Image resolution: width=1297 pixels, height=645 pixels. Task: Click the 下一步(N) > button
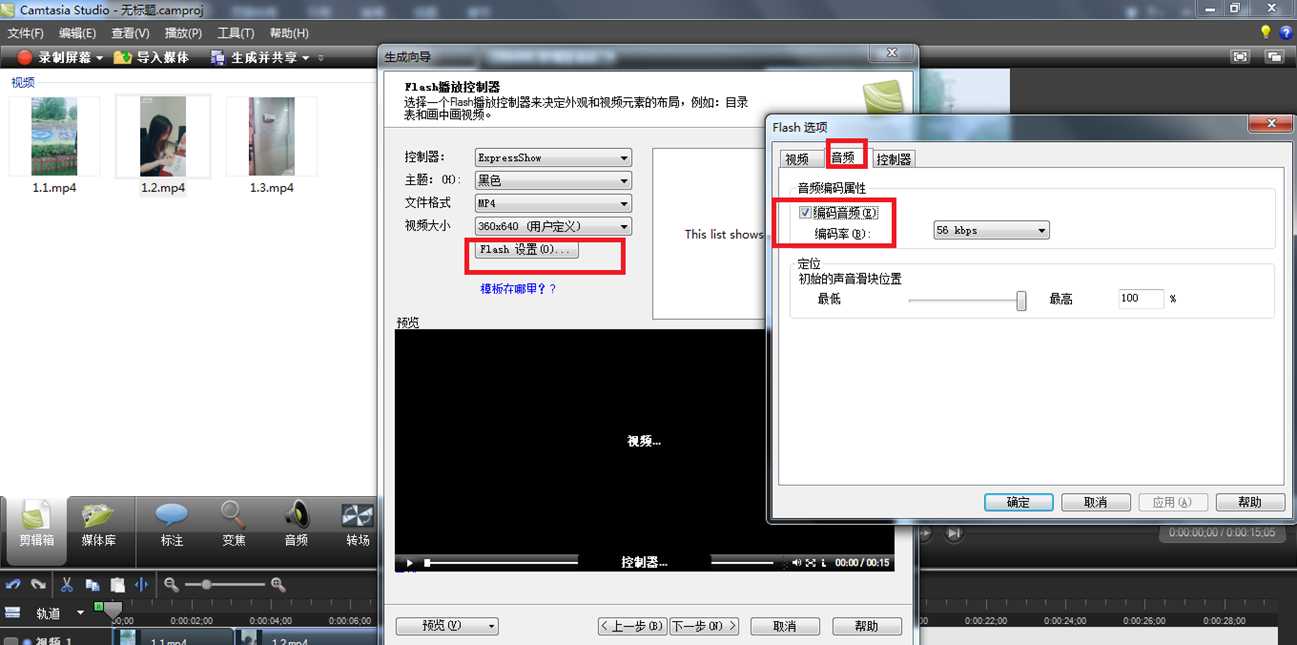click(x=704, y=626)
